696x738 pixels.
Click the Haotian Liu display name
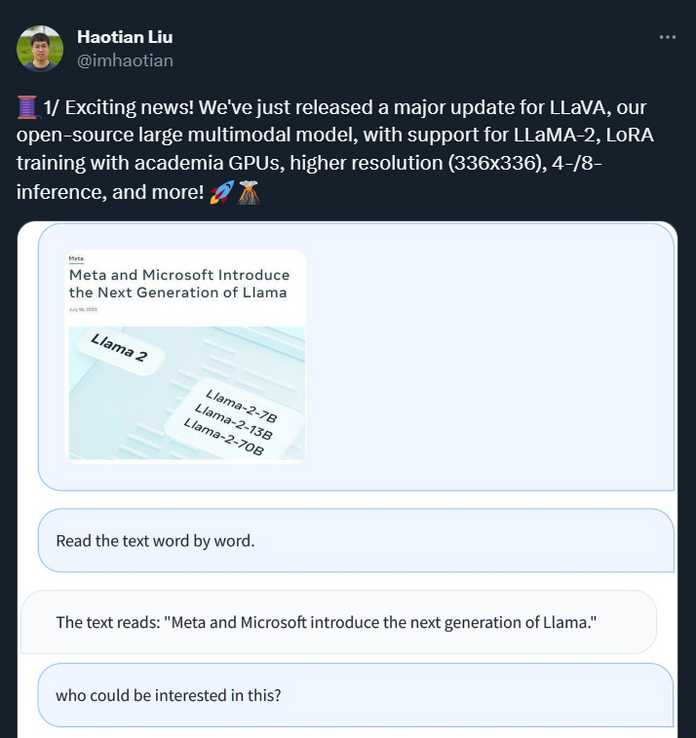(x=125, y=37)
